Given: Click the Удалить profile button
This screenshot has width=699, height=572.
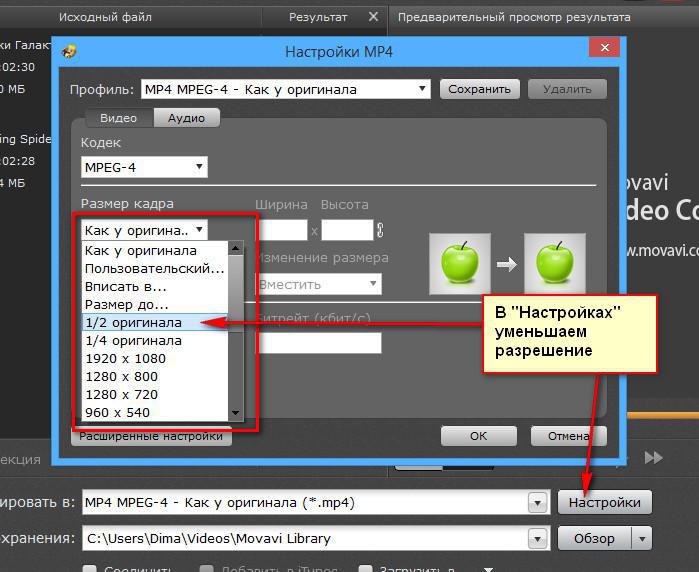Looking at the screenshot, I should coord(567,89).
